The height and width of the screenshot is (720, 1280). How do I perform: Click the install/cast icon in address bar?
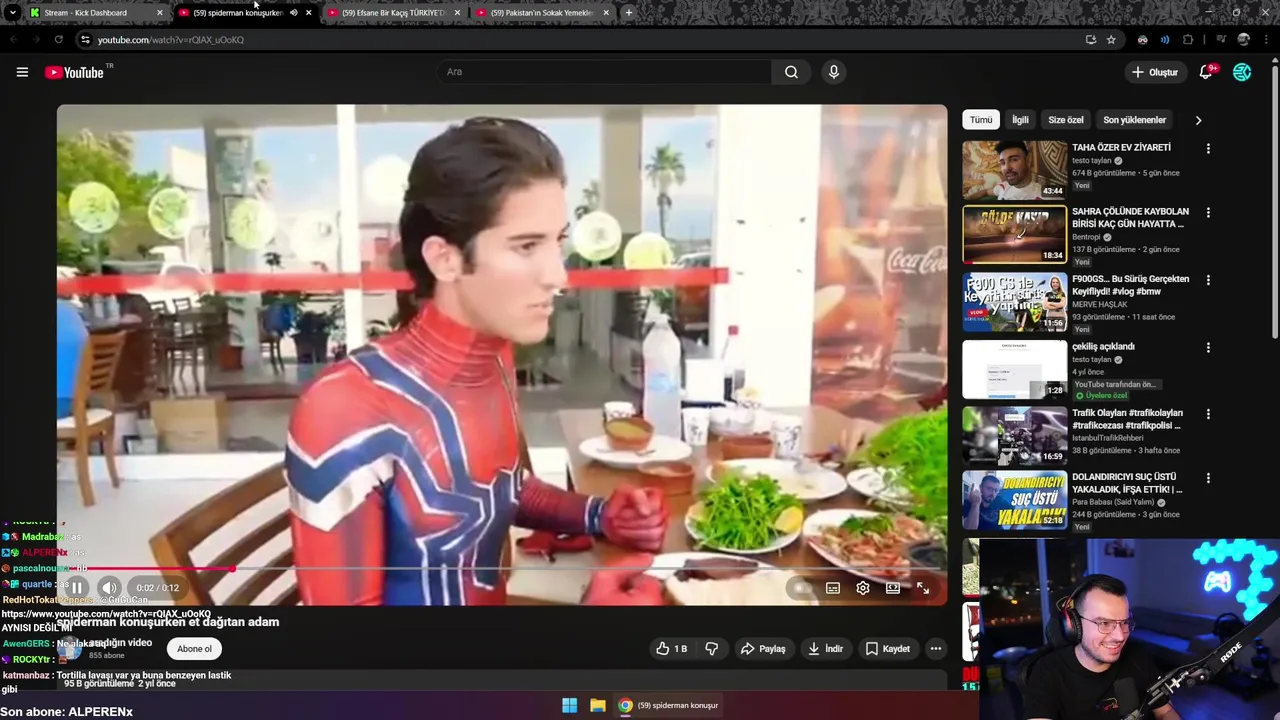[1091, 40]
